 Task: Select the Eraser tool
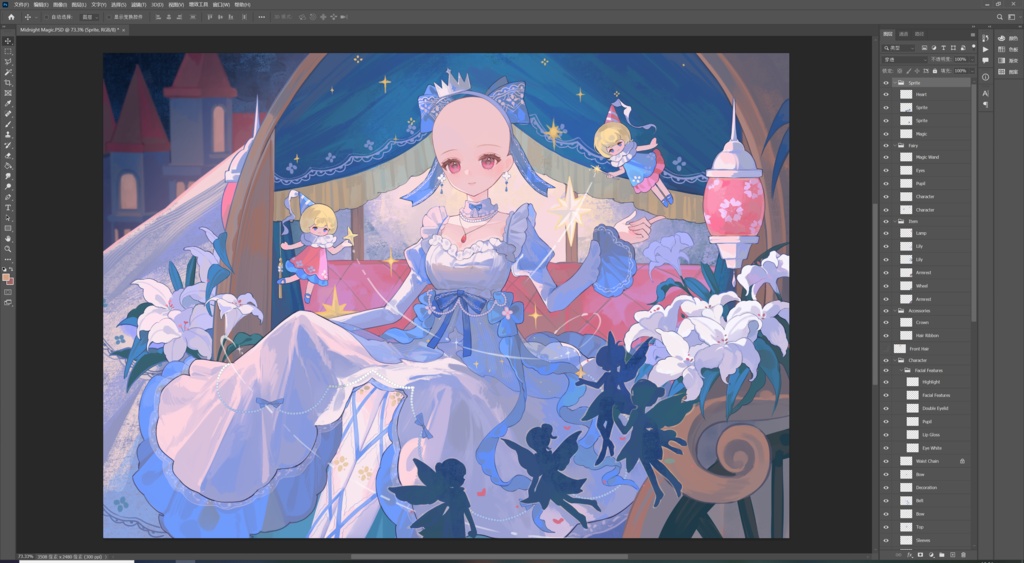(8, 155)
